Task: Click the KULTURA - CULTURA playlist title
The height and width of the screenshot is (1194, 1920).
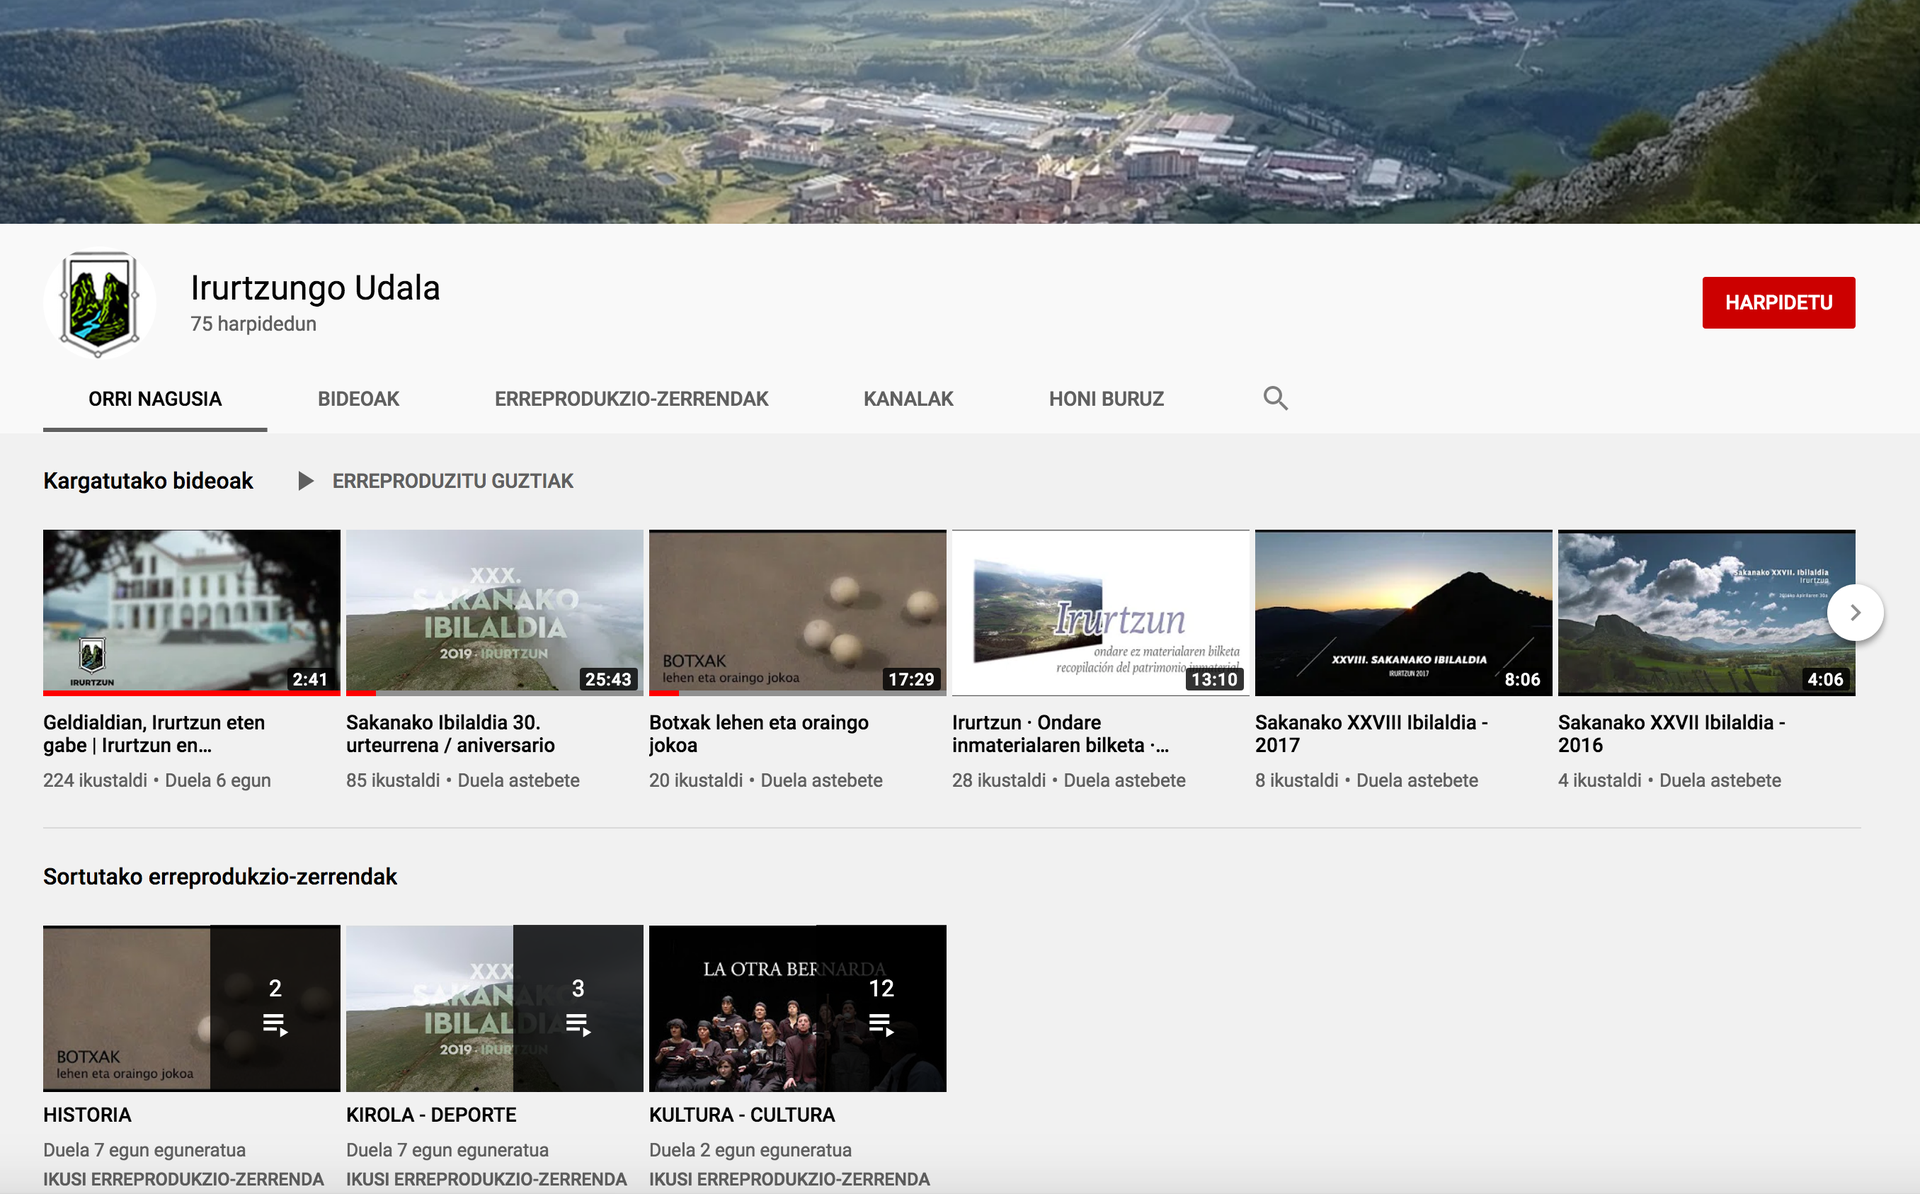Action: tap(742, 1115)
